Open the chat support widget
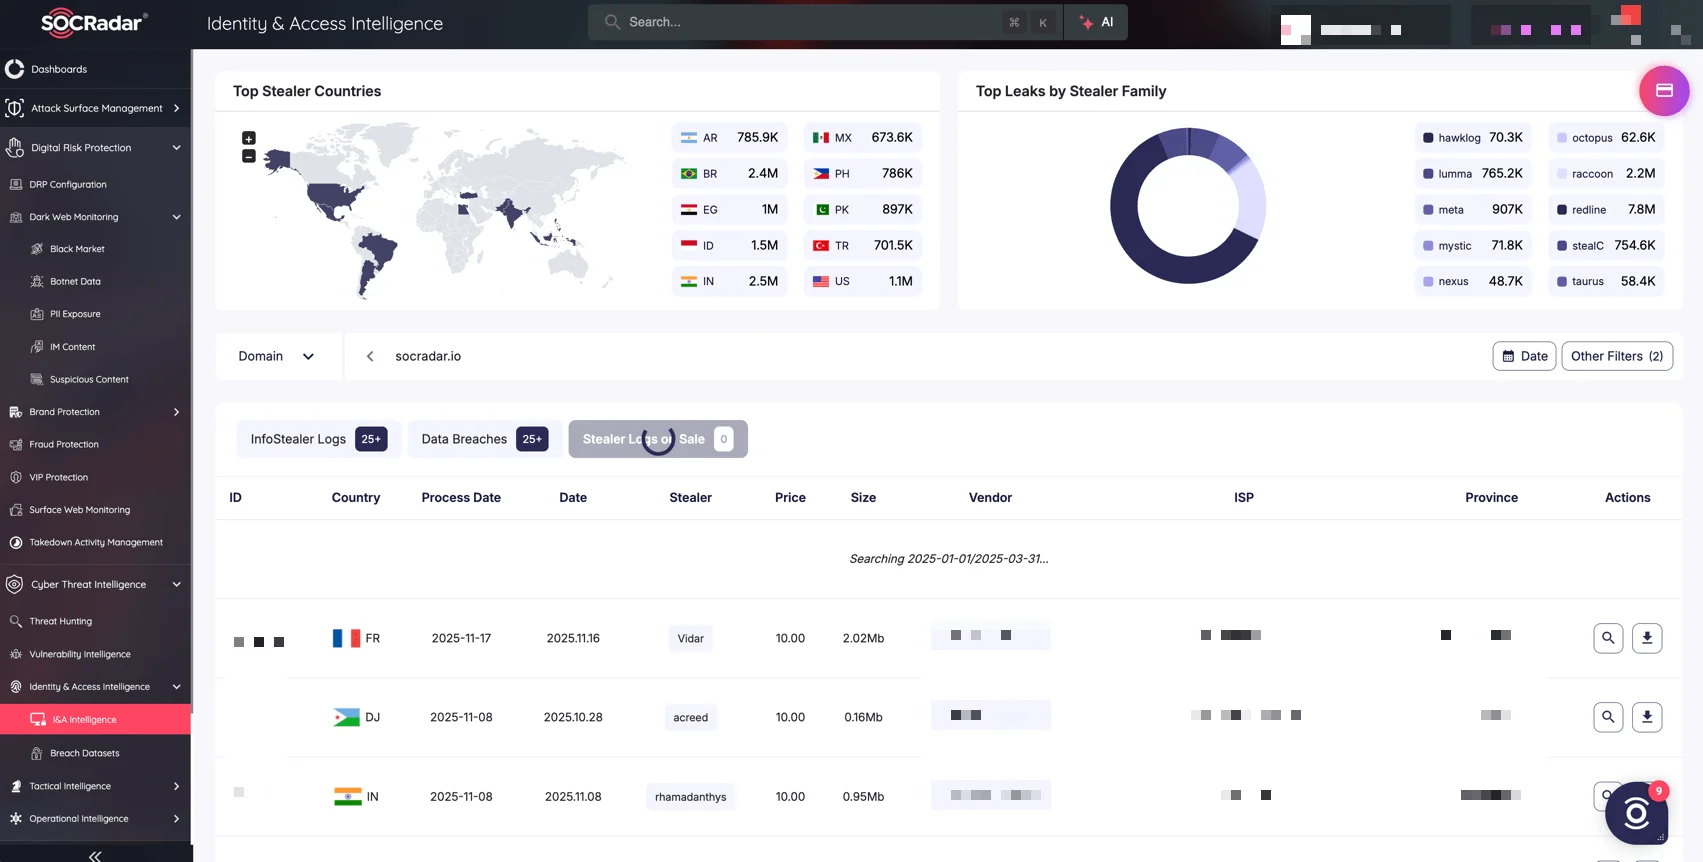The image size is (1703, 862). 1636,813
